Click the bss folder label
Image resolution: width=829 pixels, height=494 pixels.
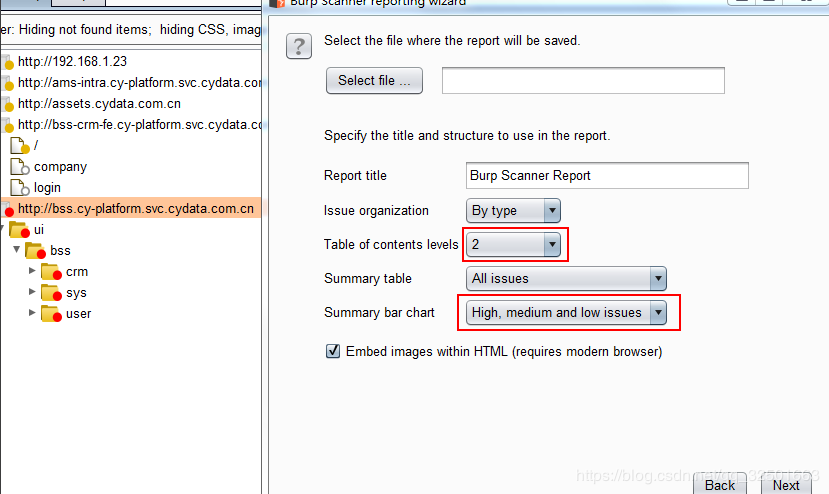[60, 251]
